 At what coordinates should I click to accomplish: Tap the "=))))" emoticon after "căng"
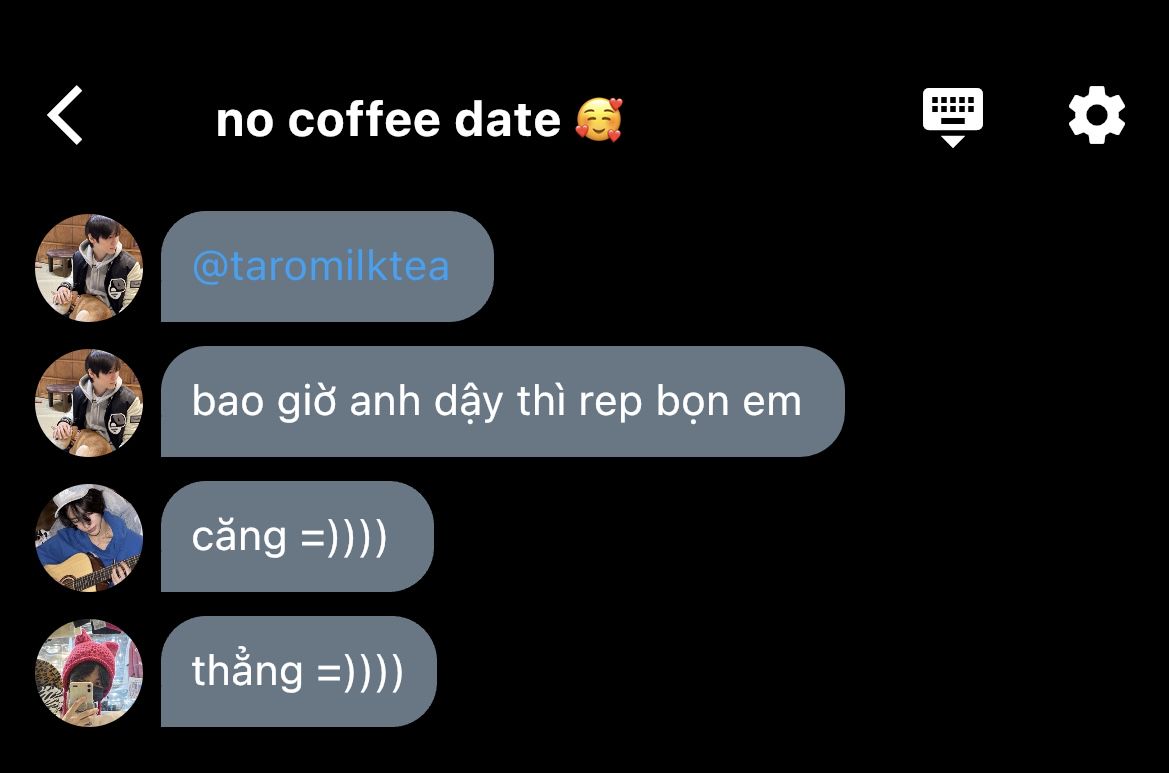pos(344,537)
